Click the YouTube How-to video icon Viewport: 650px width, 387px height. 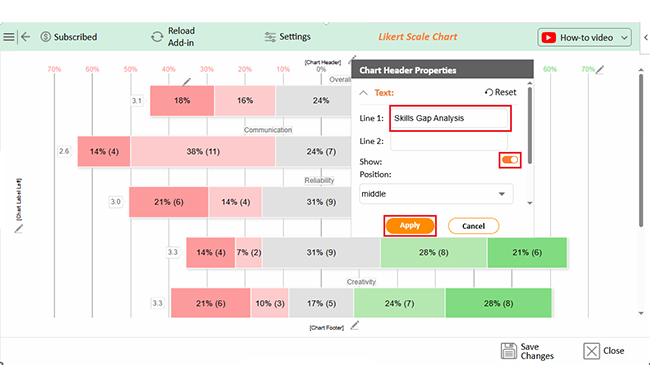point(548,38)
